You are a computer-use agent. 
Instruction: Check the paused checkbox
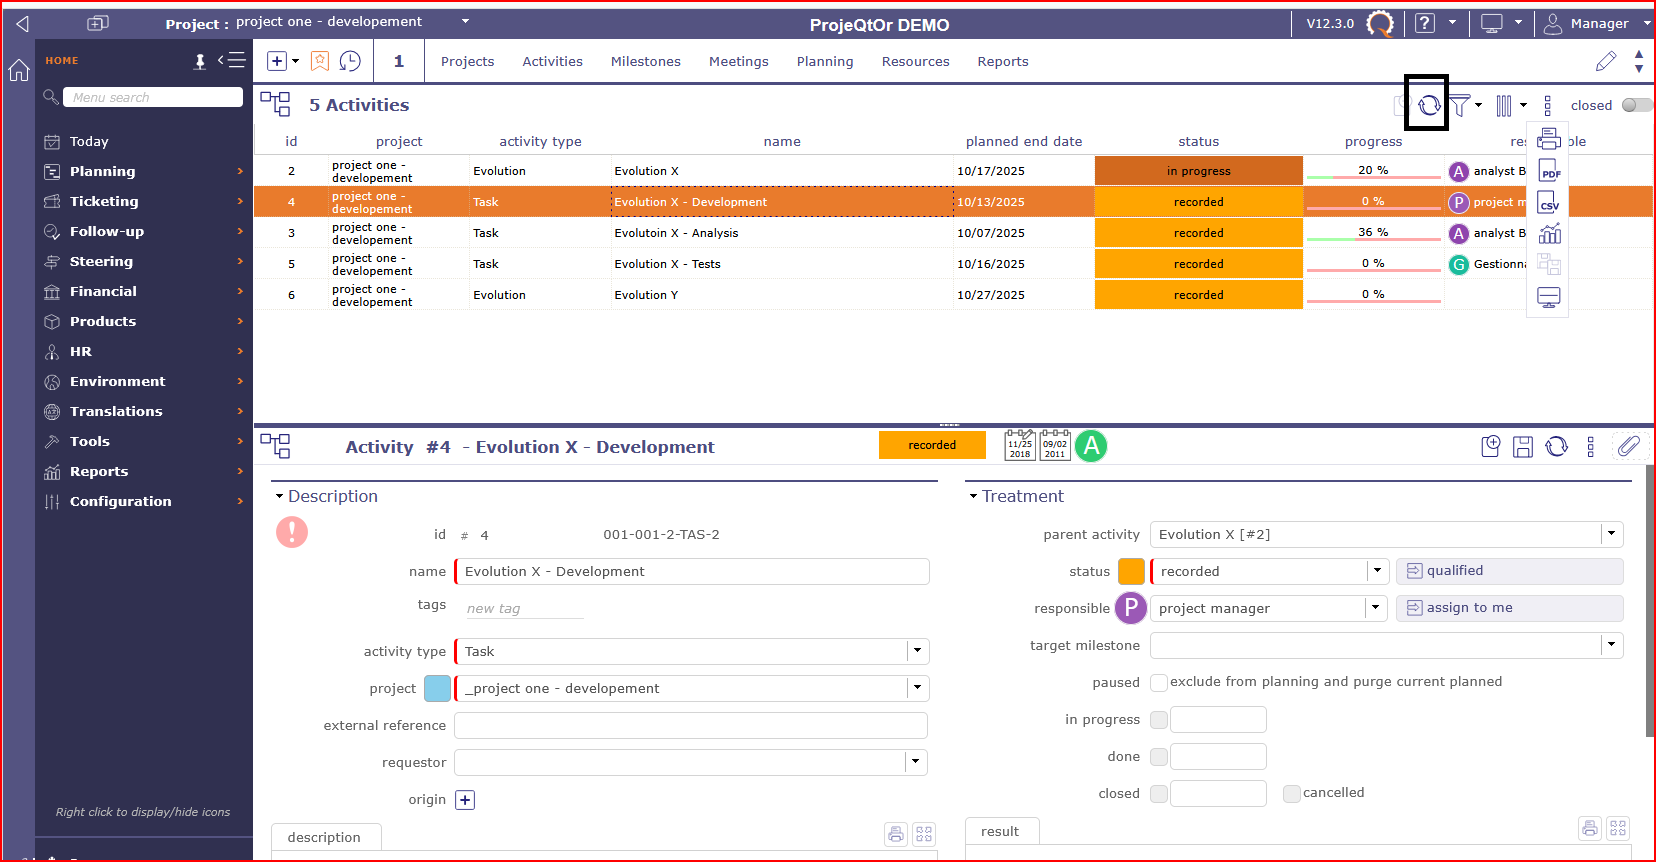pyautogui.click(x=1159, y=682)
